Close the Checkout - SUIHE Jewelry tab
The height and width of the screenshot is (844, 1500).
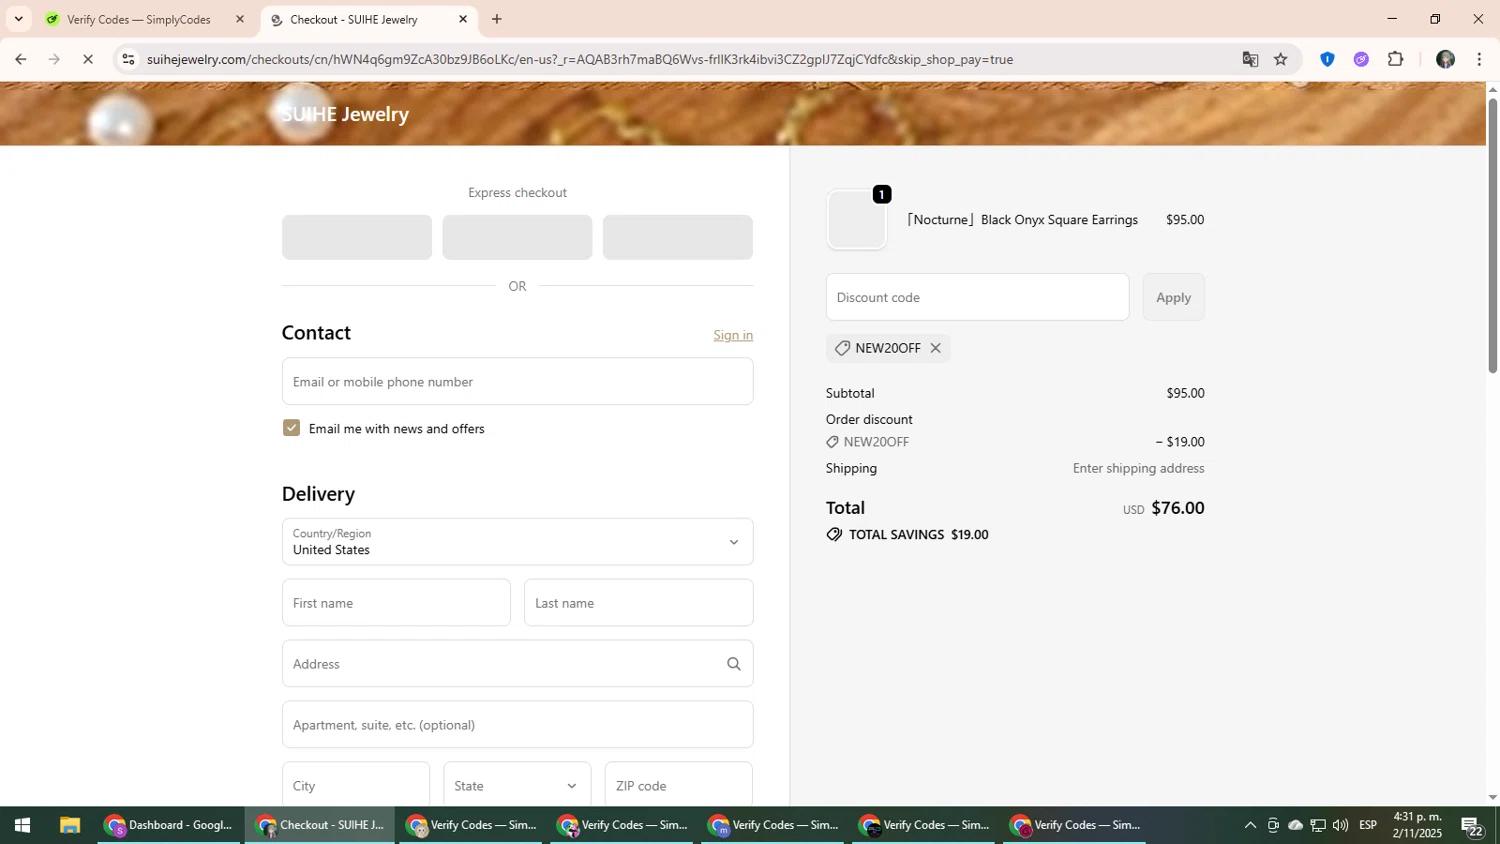pos(463,19)
